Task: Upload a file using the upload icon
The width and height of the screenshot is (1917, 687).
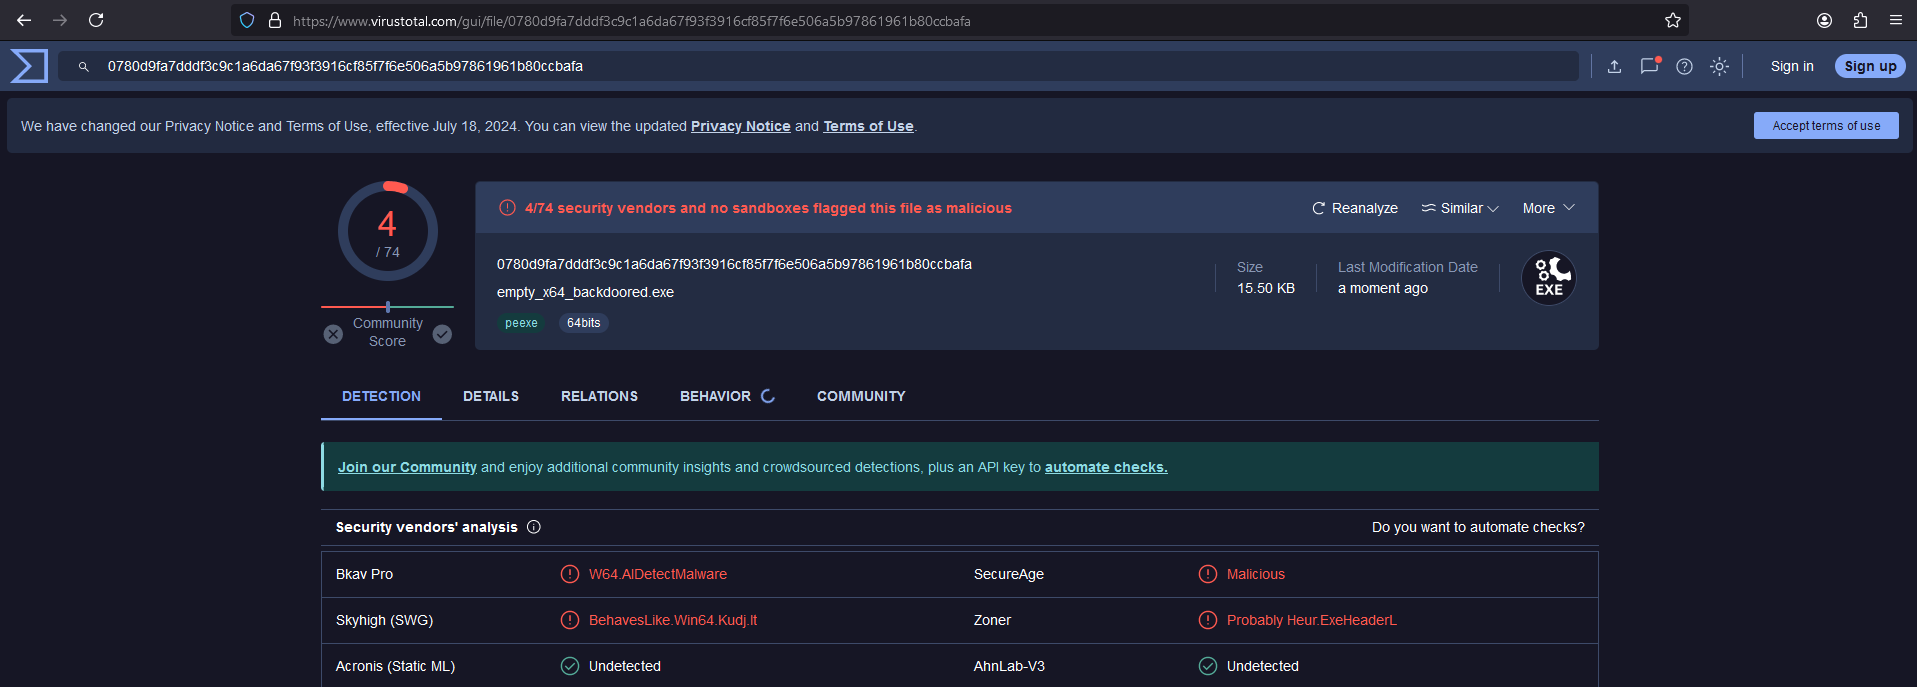Action: pyautogui.click(x=1614, y=66)
